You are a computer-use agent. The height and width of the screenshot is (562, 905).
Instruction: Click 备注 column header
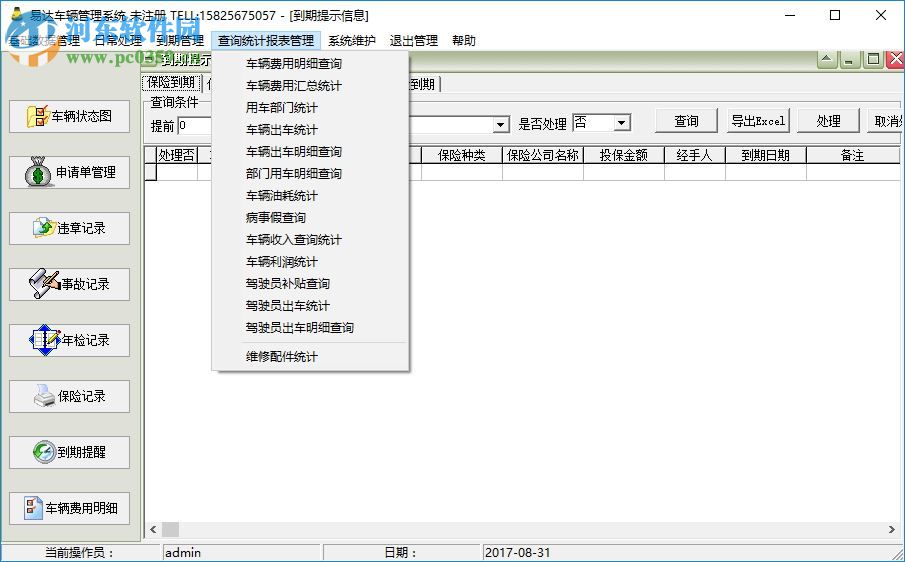[x=852, y=155]
